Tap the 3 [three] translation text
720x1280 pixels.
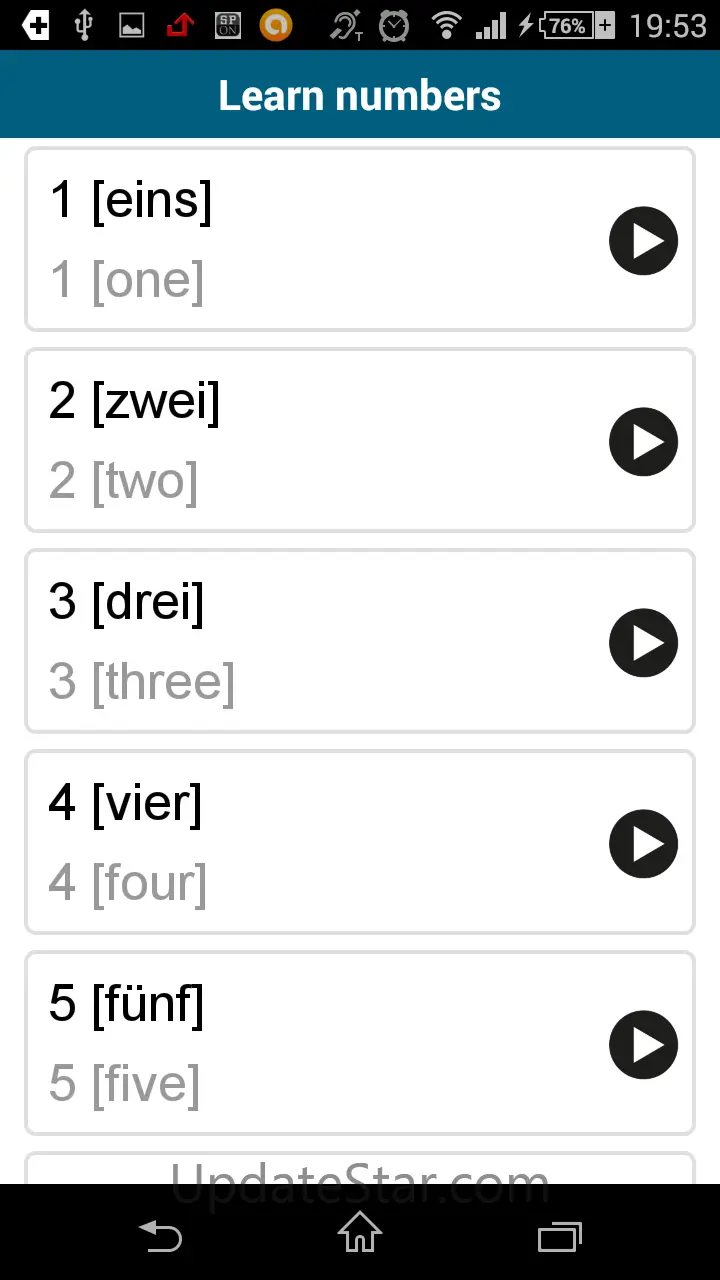click(x=142, y=682)
